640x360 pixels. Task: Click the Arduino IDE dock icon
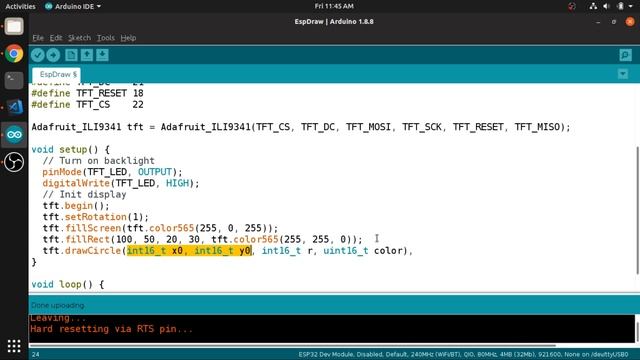click(x=14, y=135)
